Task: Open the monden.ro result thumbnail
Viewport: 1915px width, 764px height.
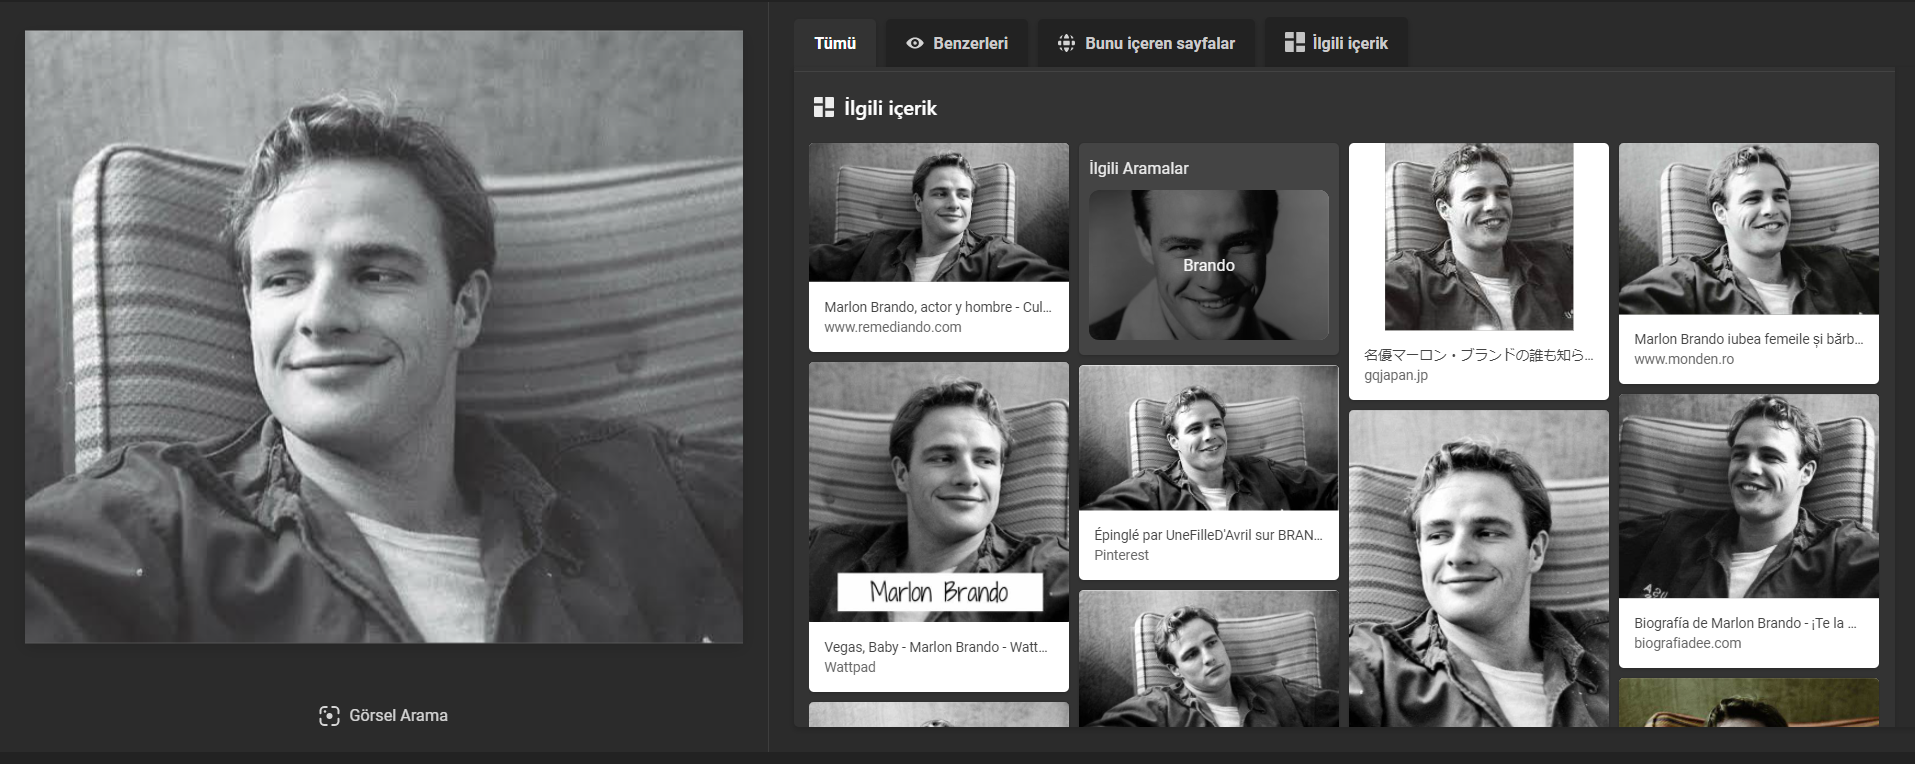Action: [x=1749, y=229]
